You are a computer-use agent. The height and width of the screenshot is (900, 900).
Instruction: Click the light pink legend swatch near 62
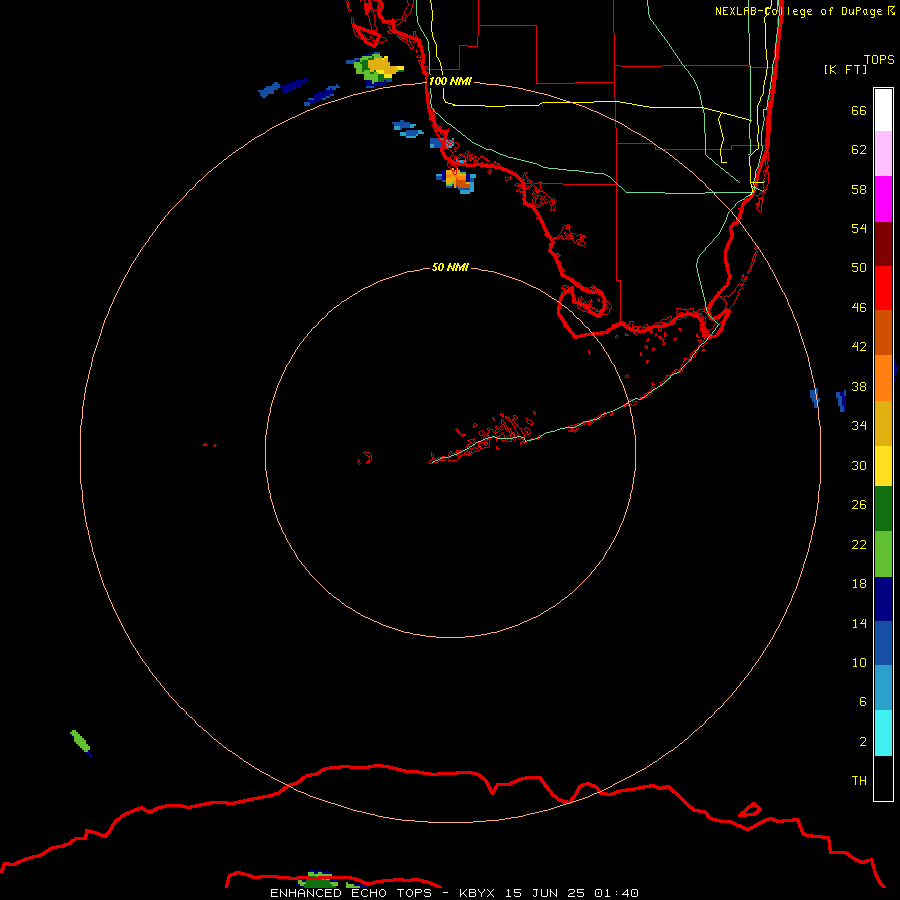[x=883, y=154]
